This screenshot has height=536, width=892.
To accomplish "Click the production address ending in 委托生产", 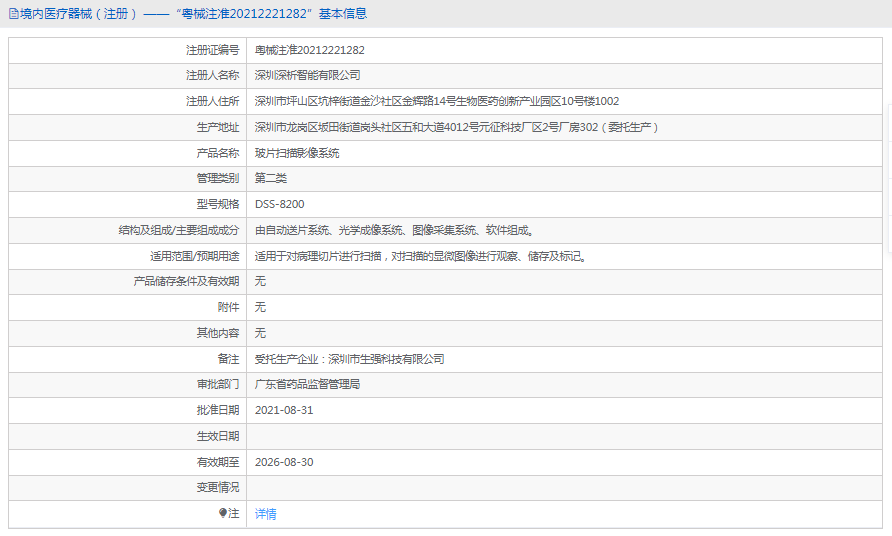I will (x=456, y=127).
